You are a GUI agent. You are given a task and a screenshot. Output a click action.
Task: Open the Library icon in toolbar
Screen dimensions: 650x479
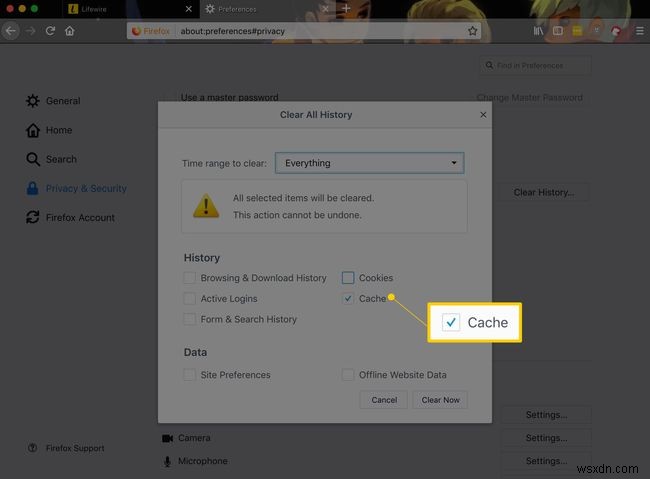click(x=538, y=31)
